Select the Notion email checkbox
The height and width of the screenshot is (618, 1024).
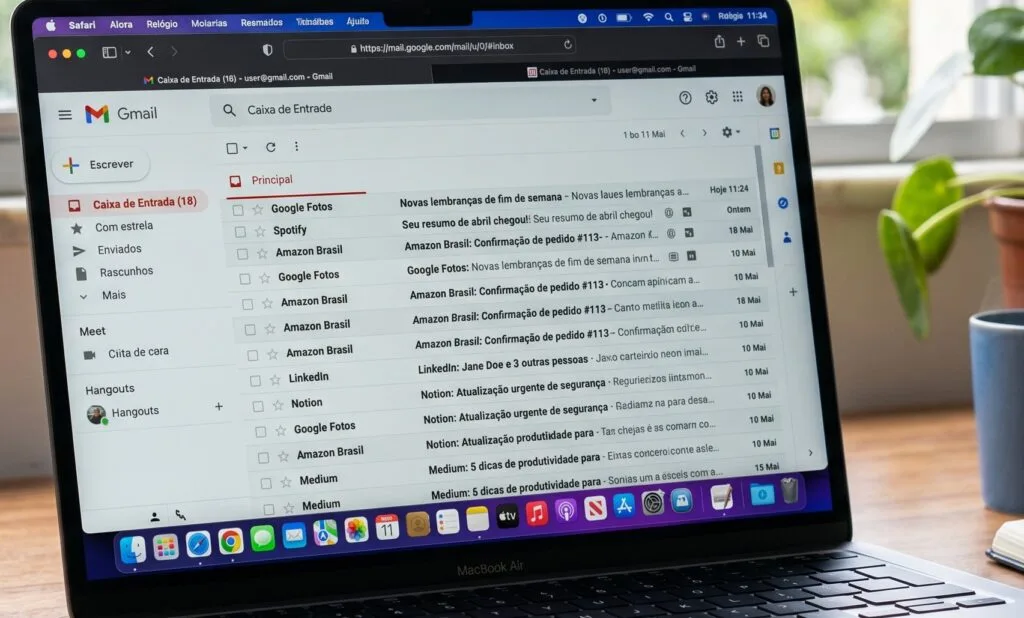tap(258, 406)
